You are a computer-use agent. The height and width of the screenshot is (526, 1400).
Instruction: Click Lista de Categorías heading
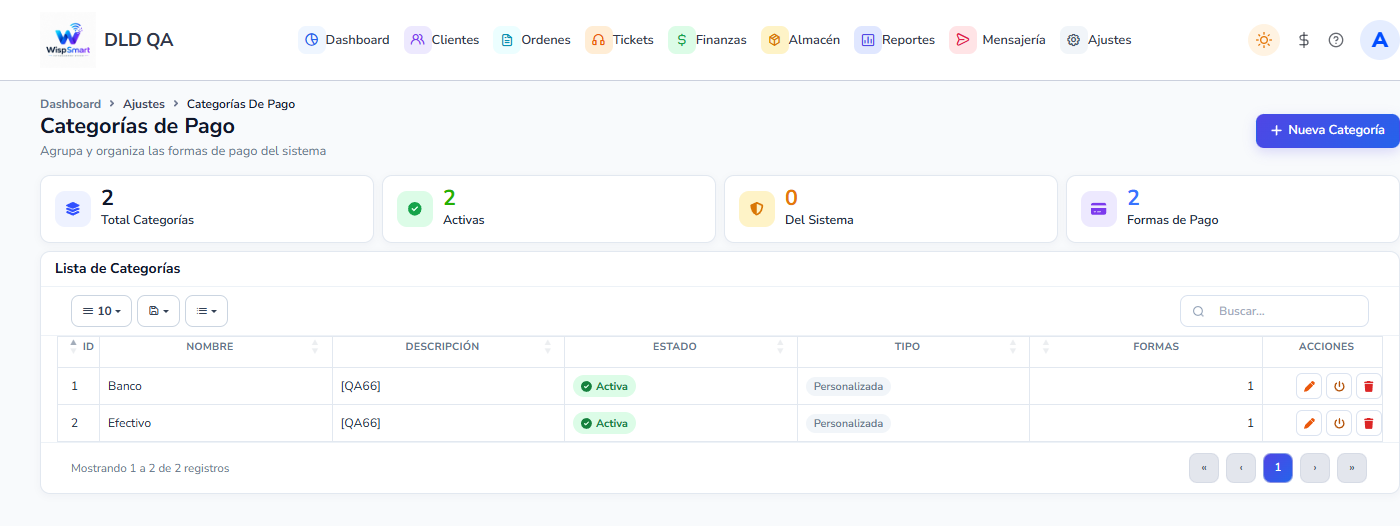[x=117, y=269]
